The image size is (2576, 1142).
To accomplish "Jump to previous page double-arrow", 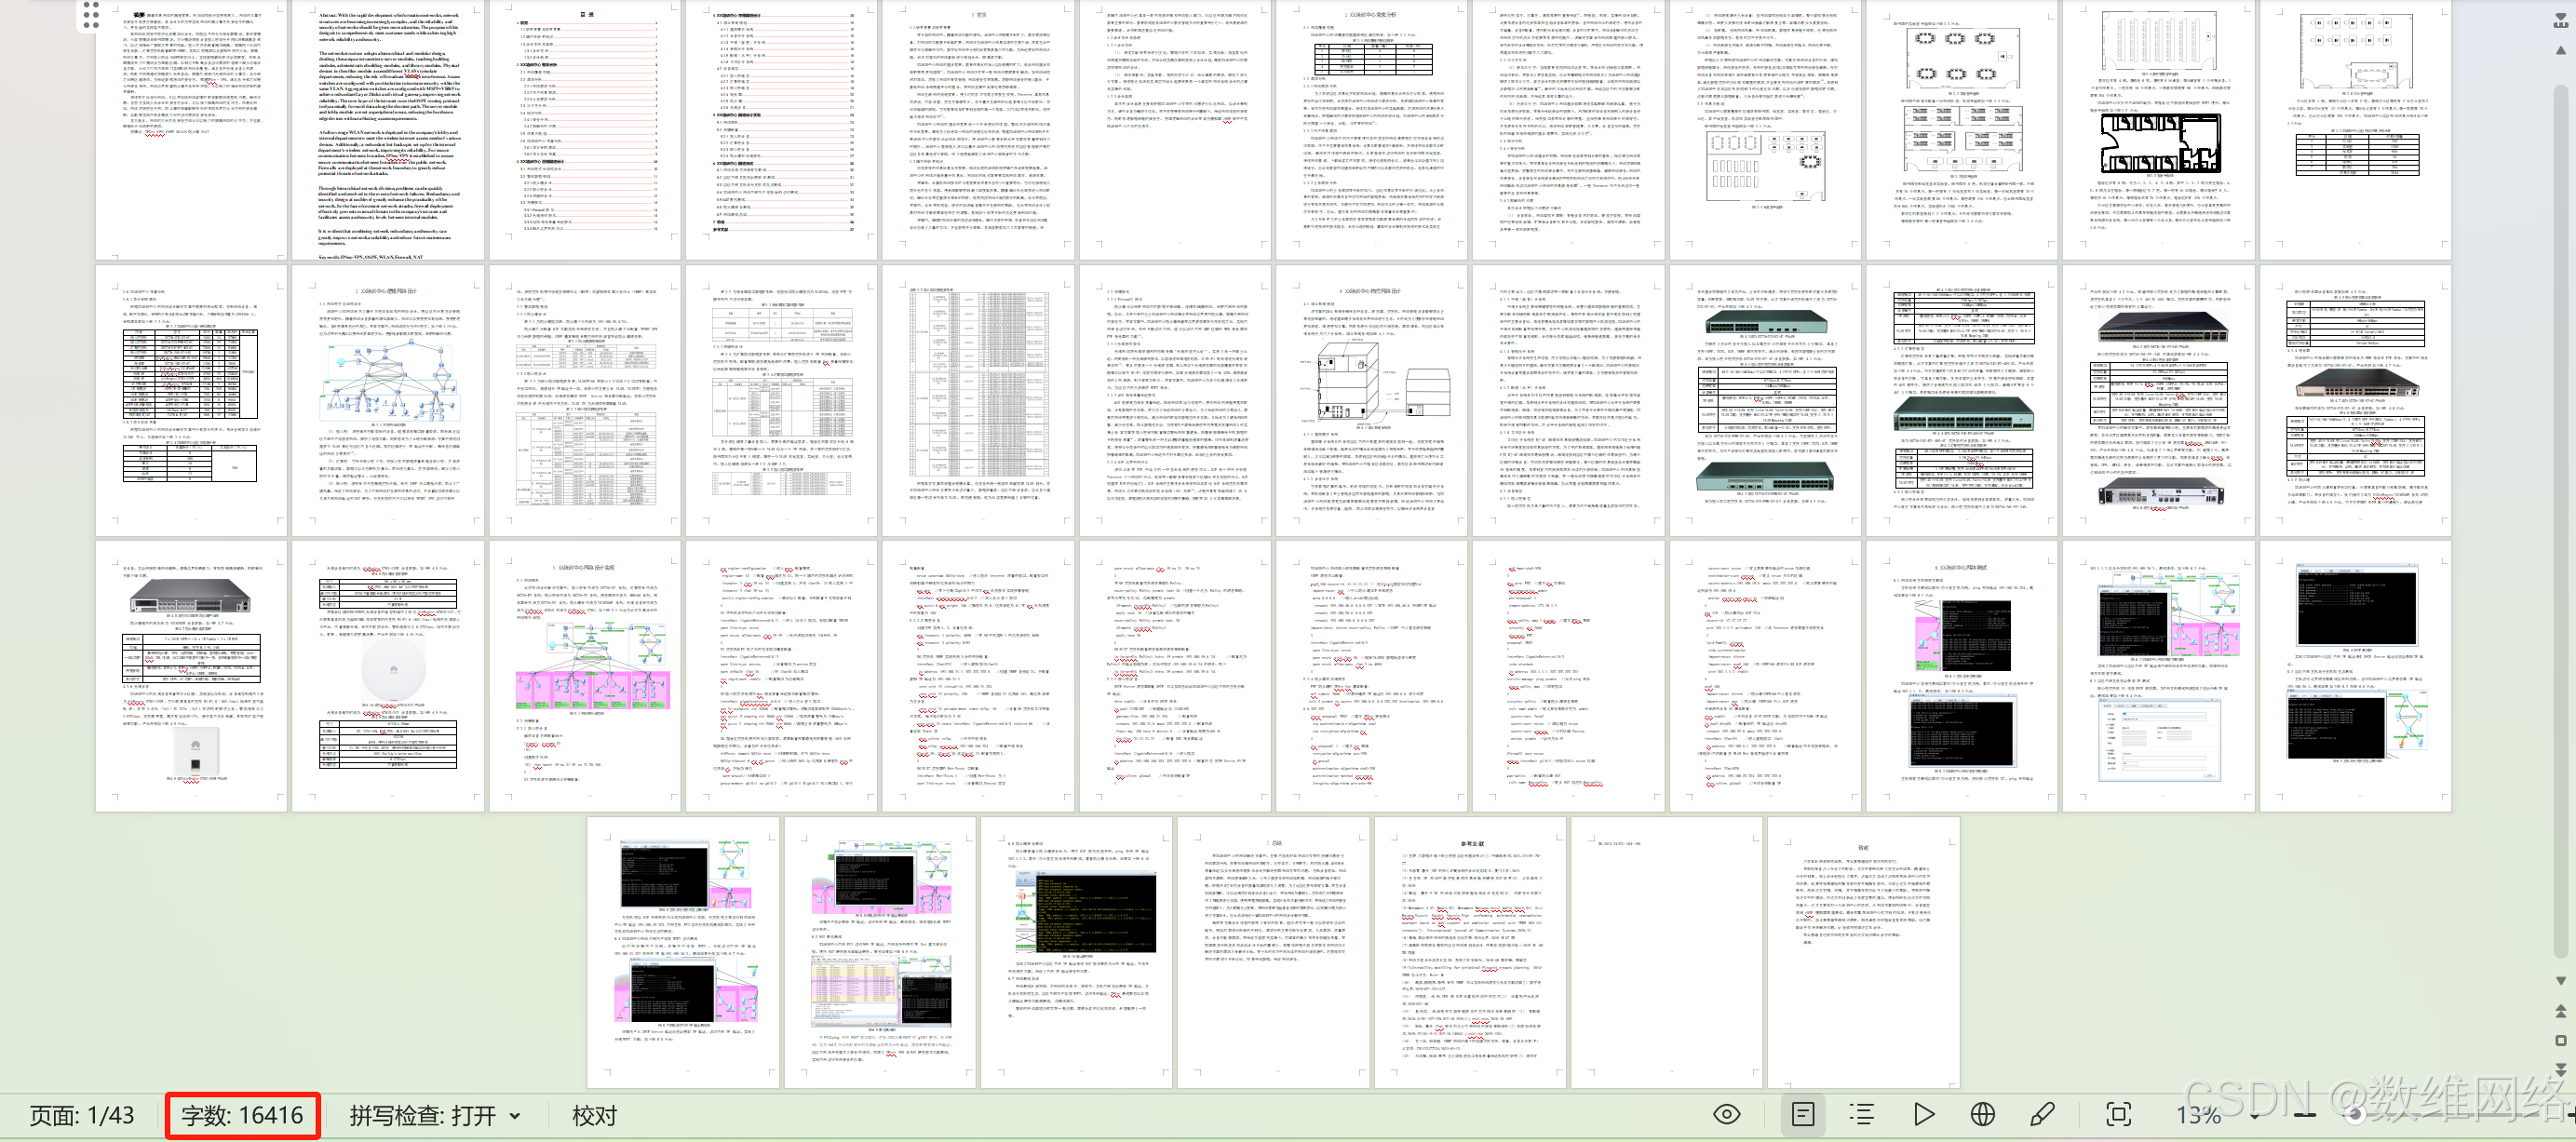I will (x=2560, y=1010).
